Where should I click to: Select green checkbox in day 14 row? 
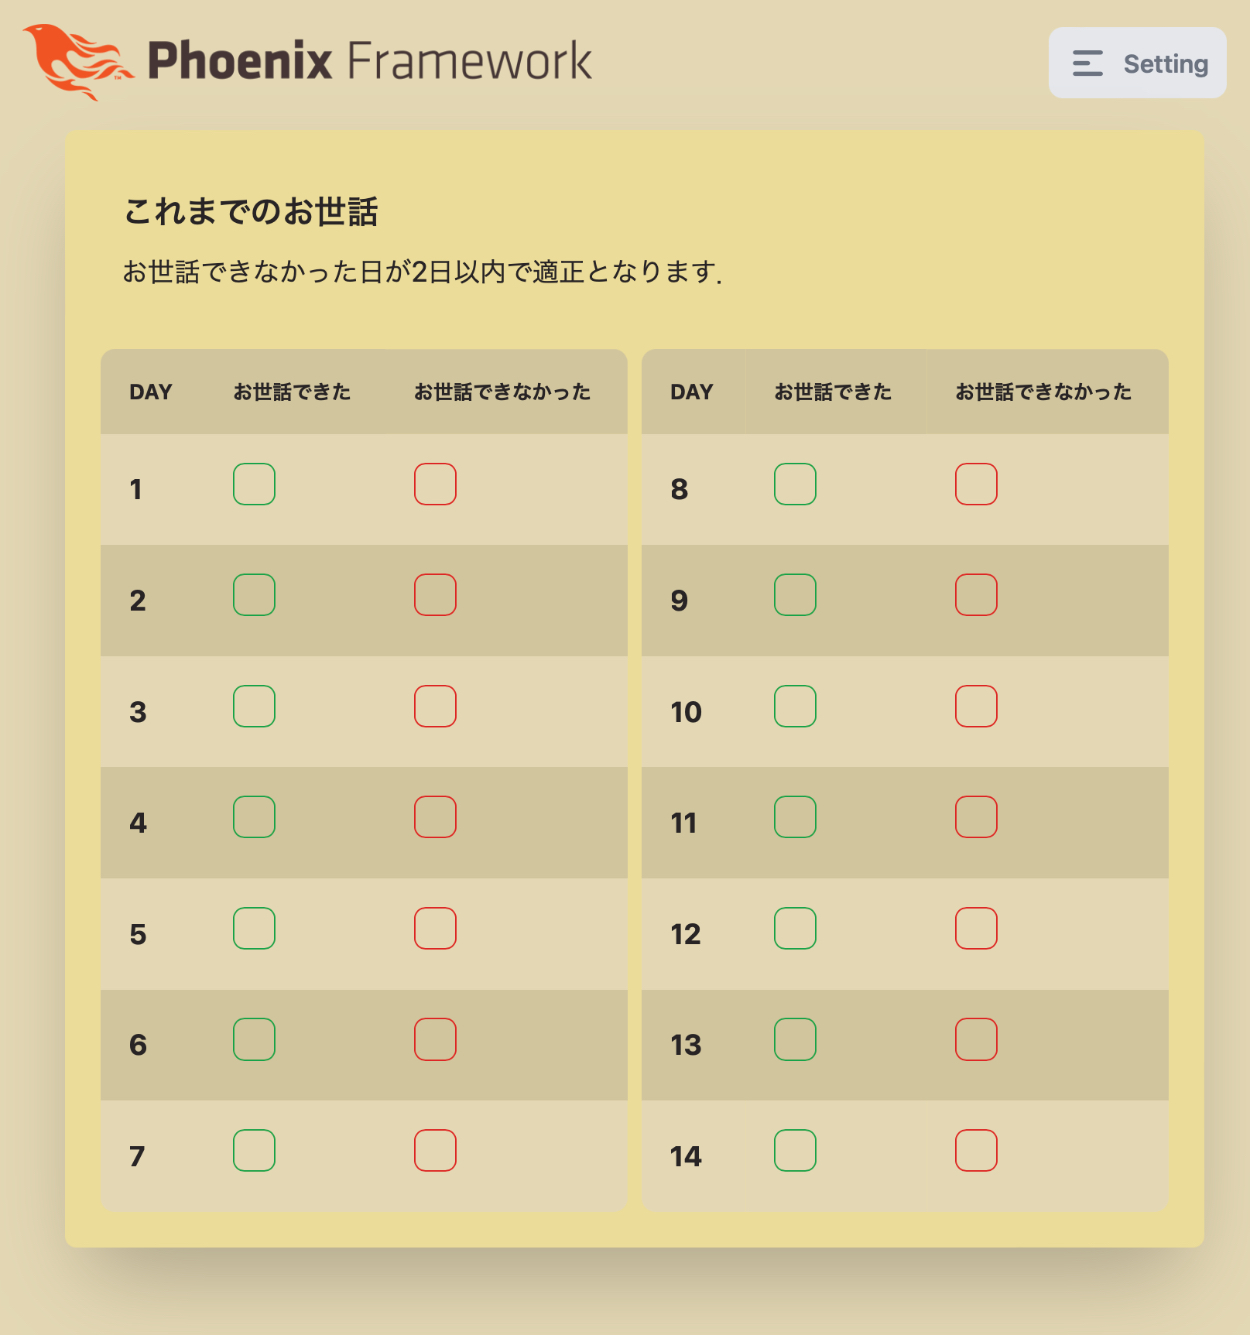[795, 1150]
